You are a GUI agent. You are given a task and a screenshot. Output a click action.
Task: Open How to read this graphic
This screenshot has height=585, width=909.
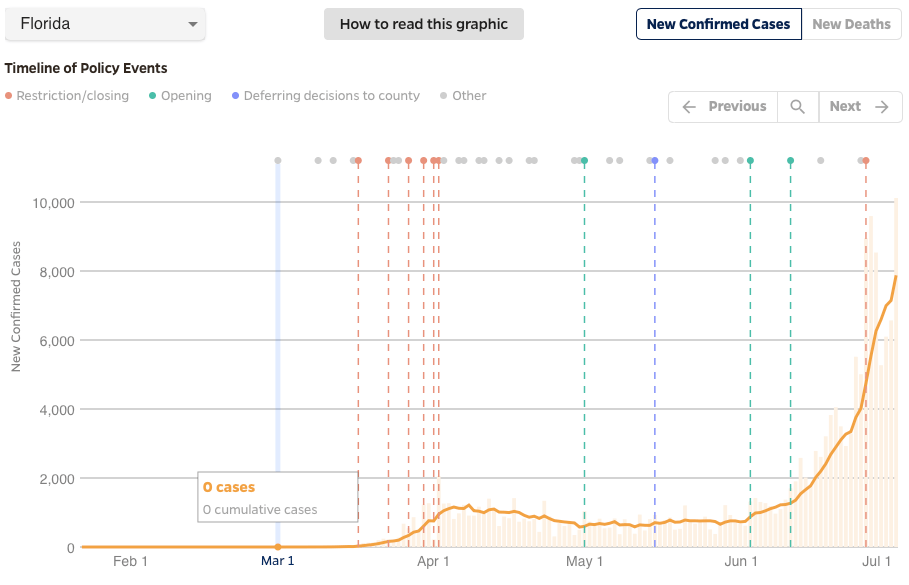[x=423, y=24]
